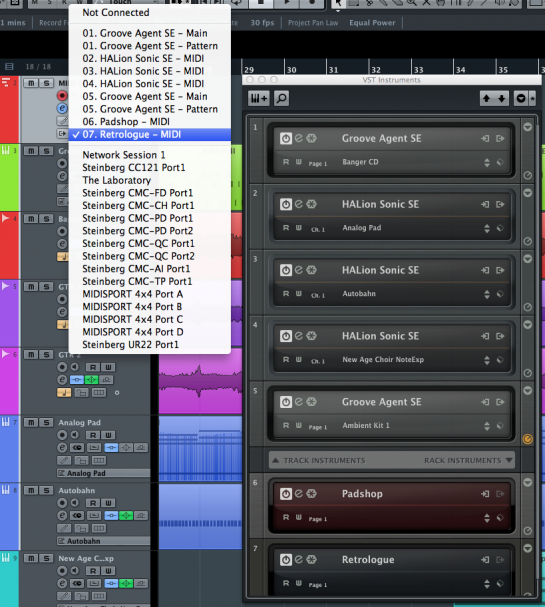Open slot menu arrow for Groove Agent SE Banger CD
The image size is (545, 607).
[527, 127]
